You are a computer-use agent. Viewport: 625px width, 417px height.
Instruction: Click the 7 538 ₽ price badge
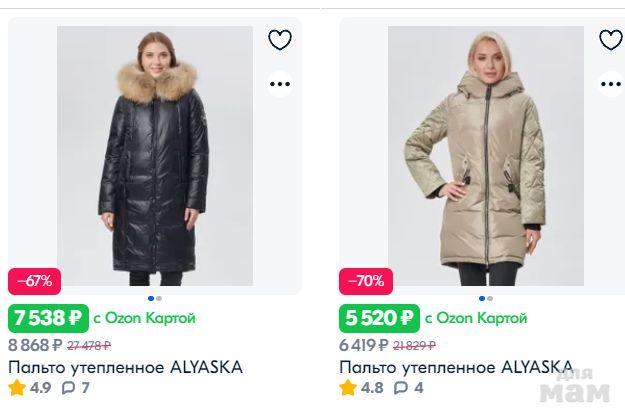48,319
